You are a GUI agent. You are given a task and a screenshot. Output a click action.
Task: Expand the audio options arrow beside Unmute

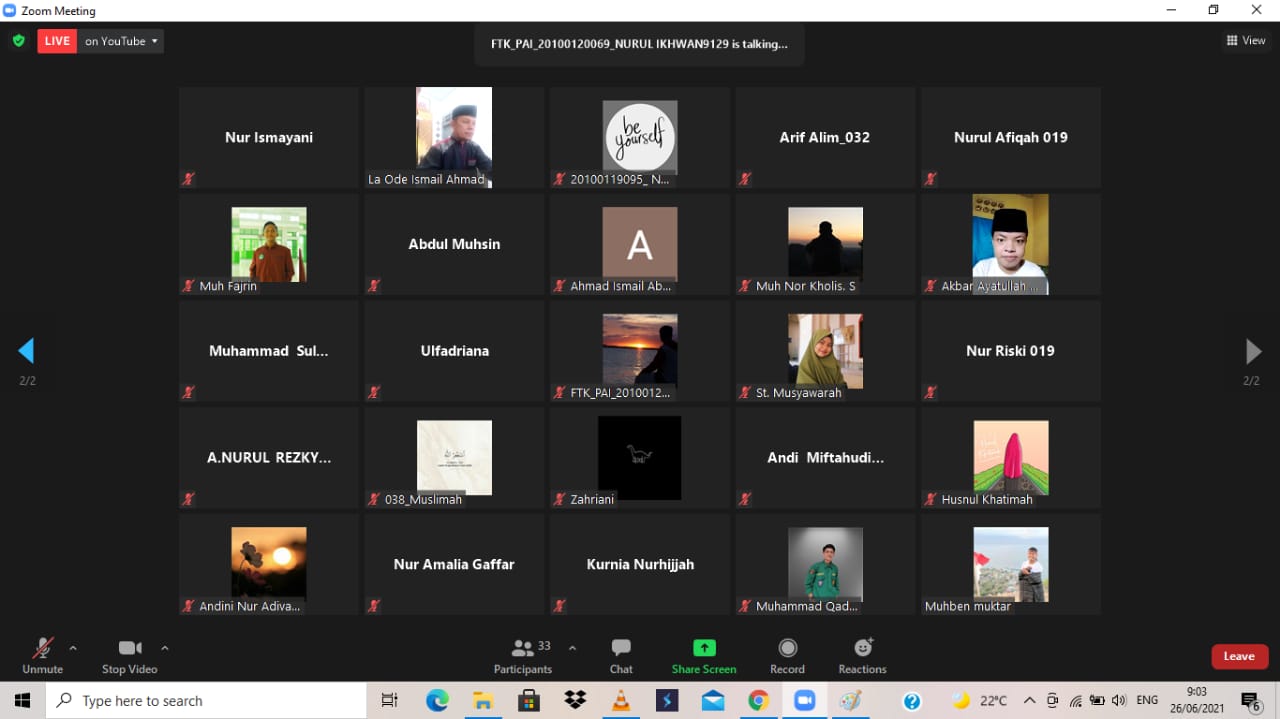pyautogui.click(x=73, y=648)
